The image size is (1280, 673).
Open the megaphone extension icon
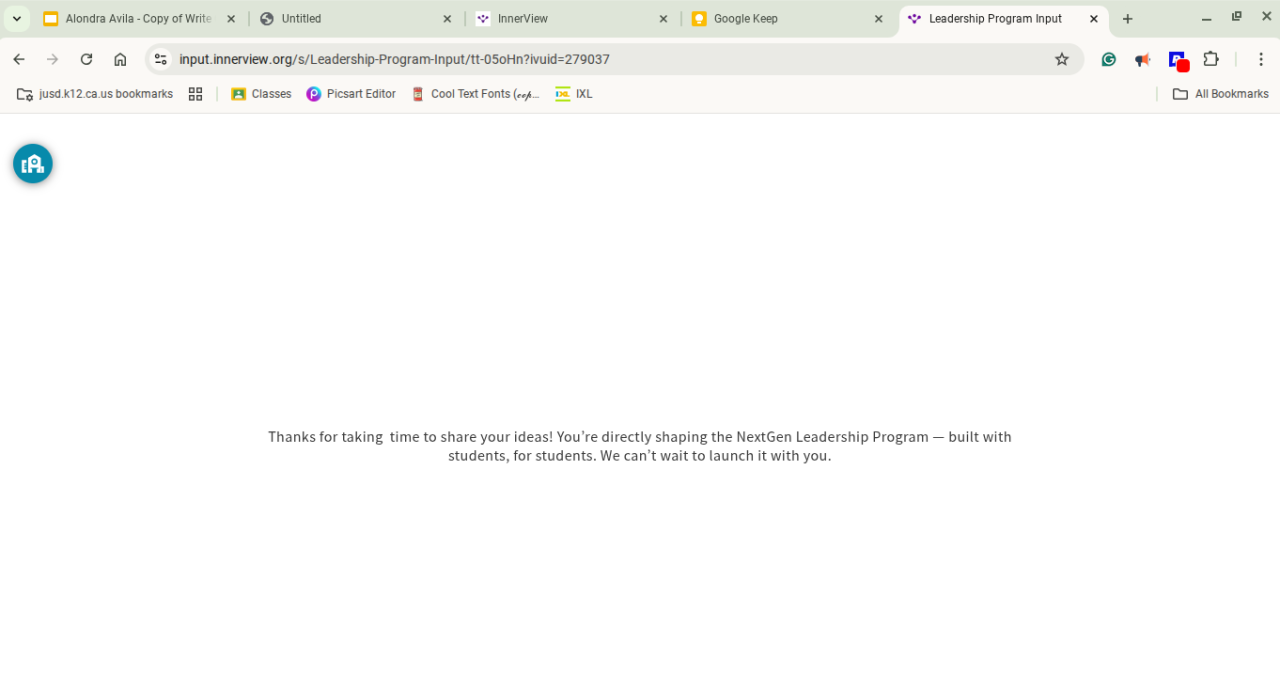pyautogui.click(x=1142, y=60)
